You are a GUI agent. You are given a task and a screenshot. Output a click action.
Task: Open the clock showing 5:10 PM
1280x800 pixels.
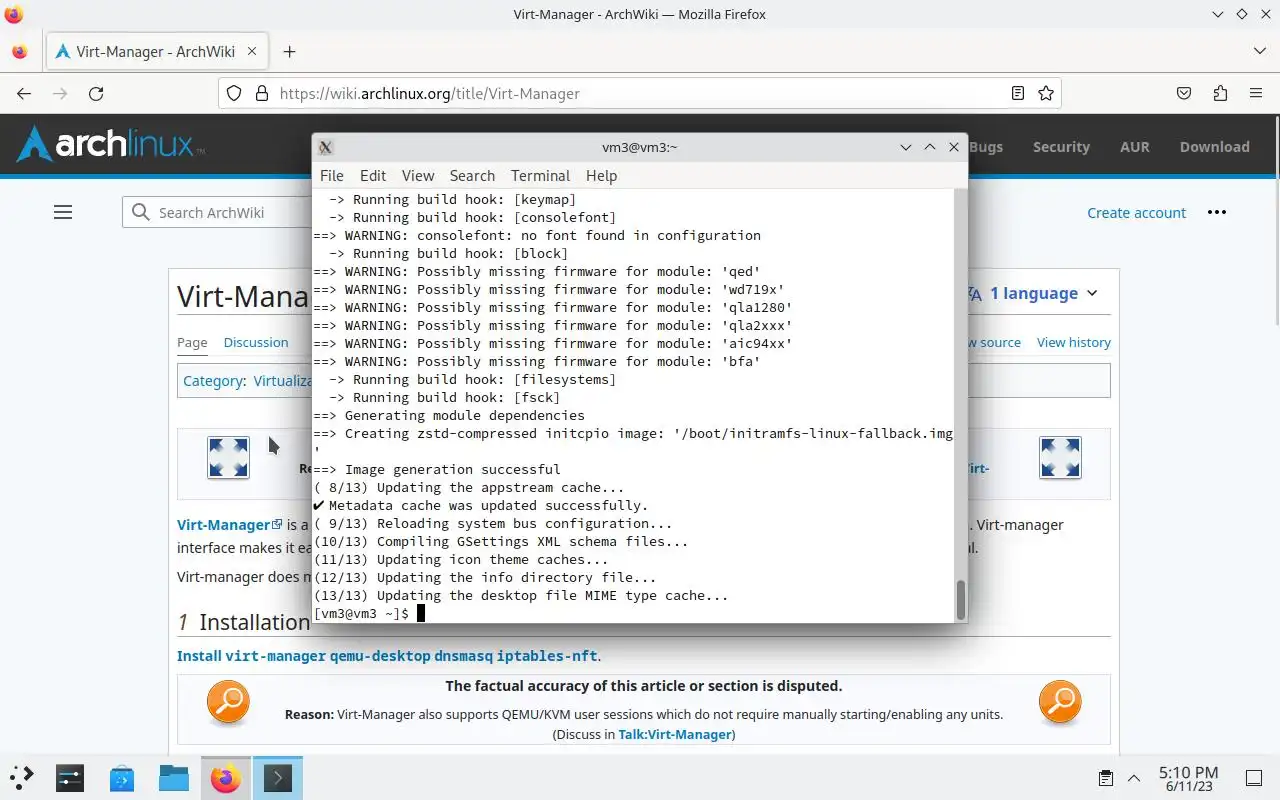(x=1188, y=778)
